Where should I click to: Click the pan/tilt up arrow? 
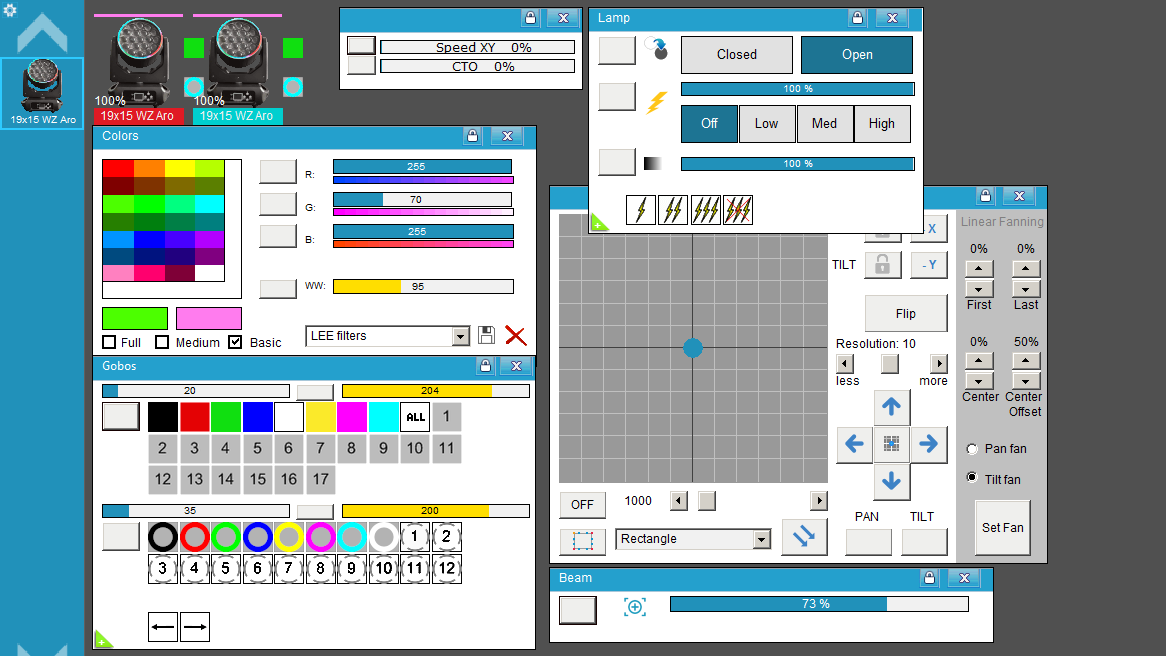(892, 406)
